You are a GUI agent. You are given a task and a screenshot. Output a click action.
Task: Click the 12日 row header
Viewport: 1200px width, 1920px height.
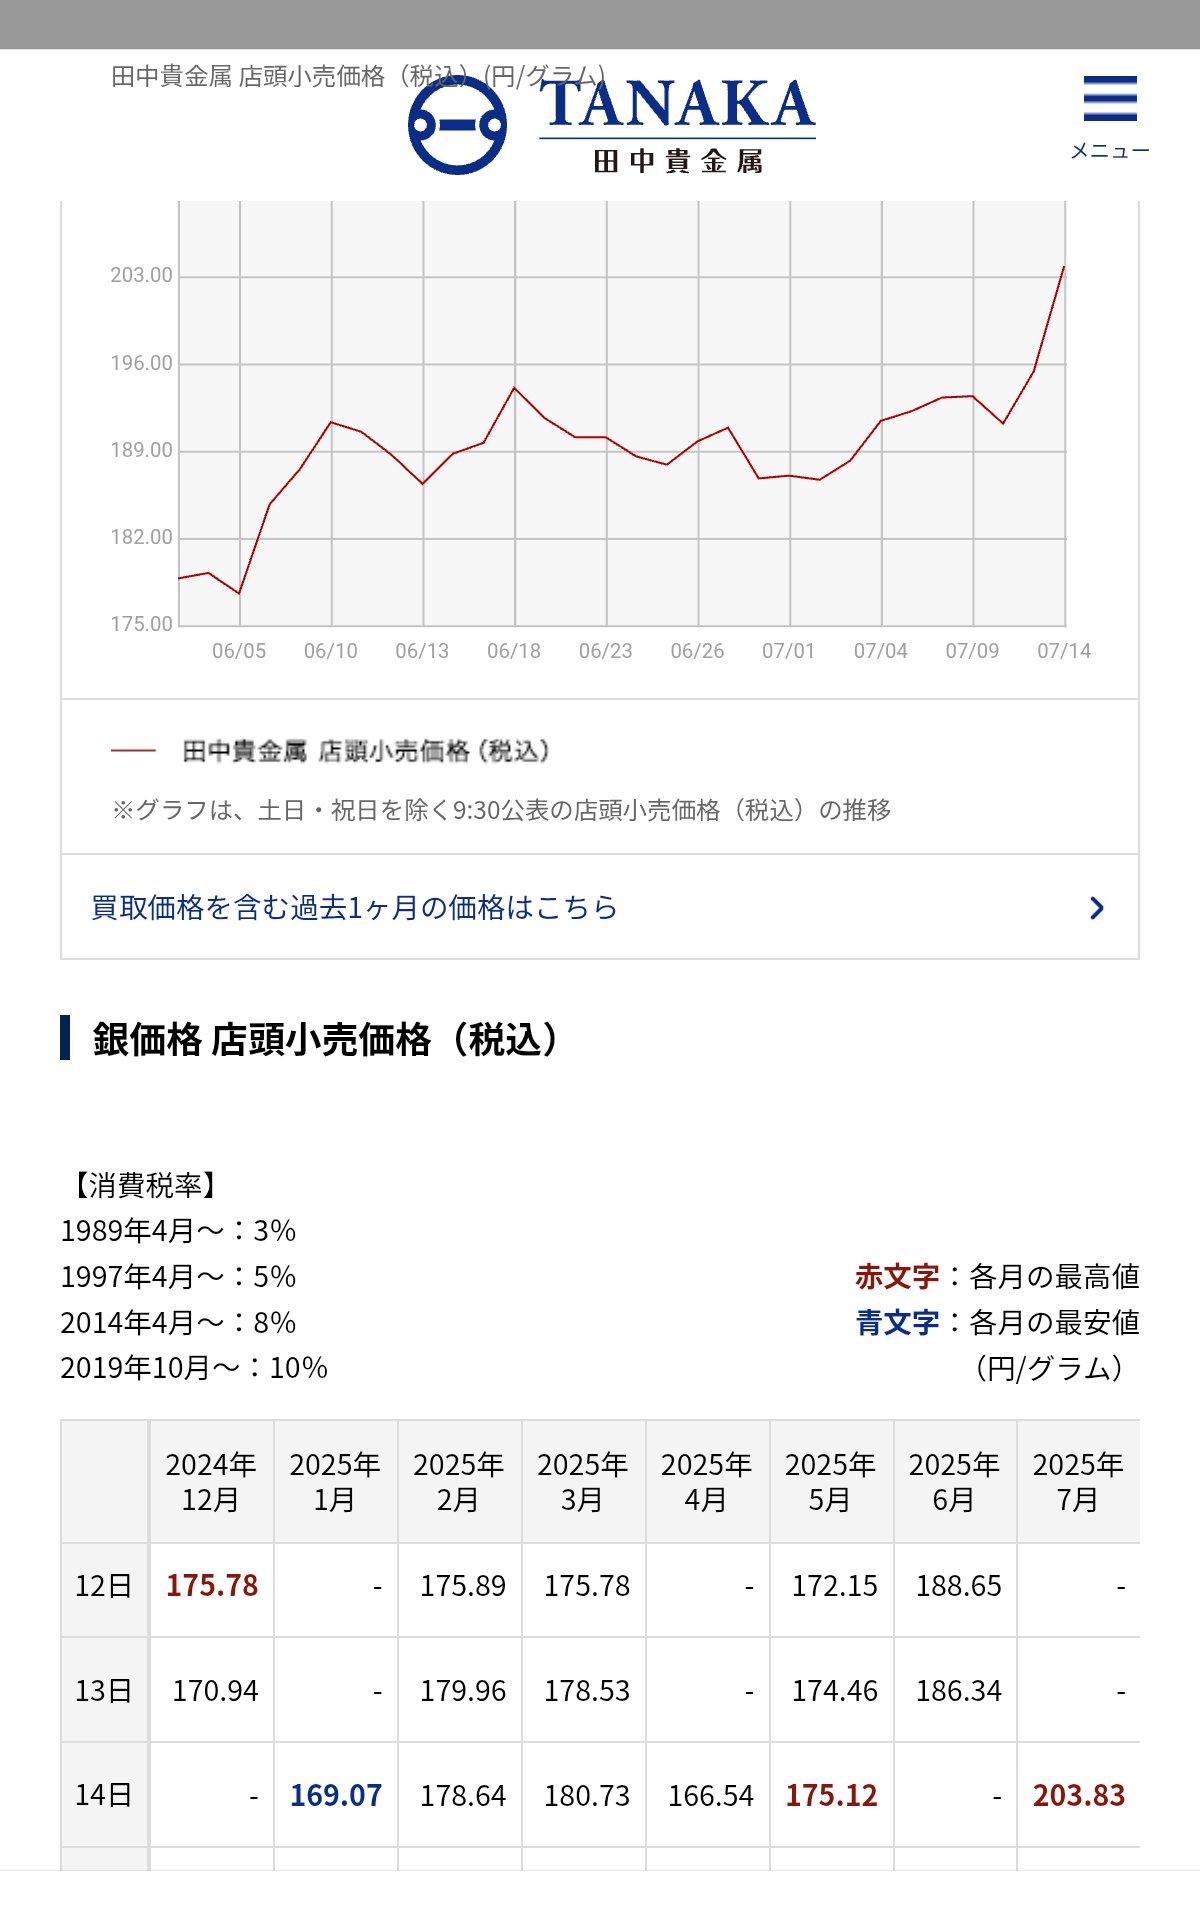point(104,1587)
